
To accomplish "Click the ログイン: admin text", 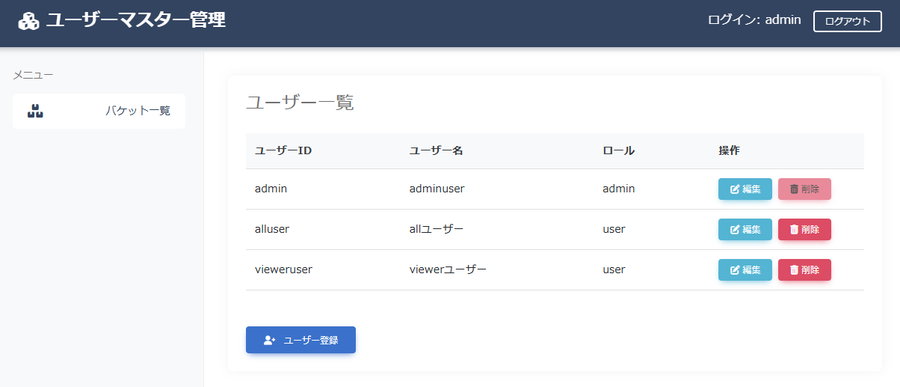I will tap(754, 20).
